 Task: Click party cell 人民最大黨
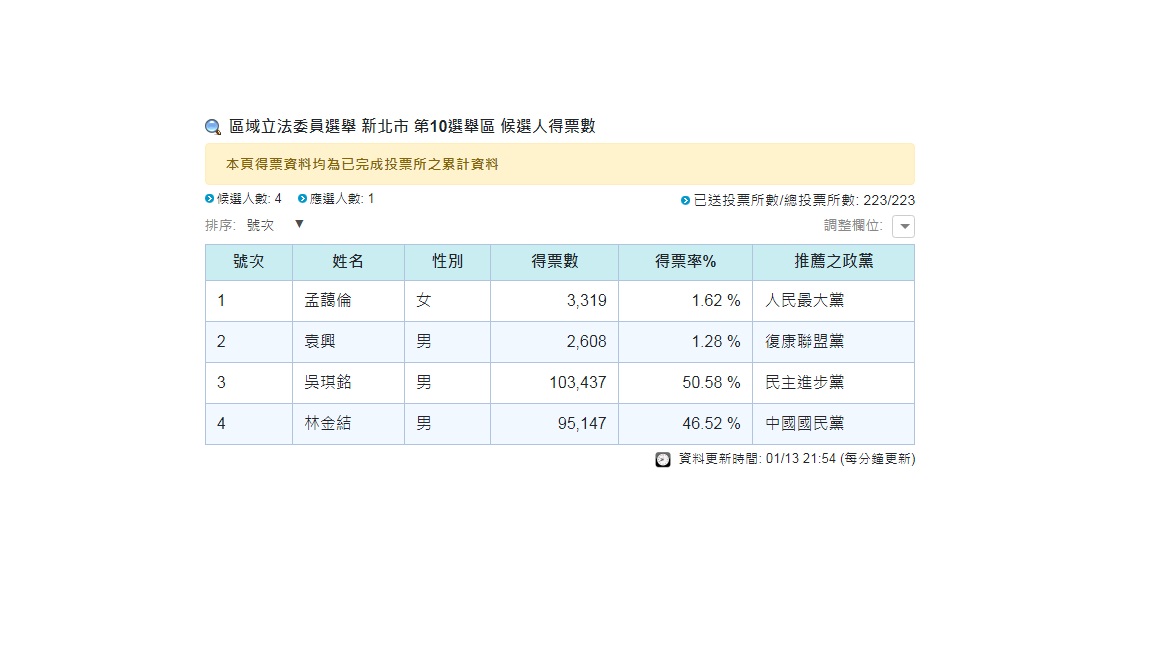coord(804,300)
